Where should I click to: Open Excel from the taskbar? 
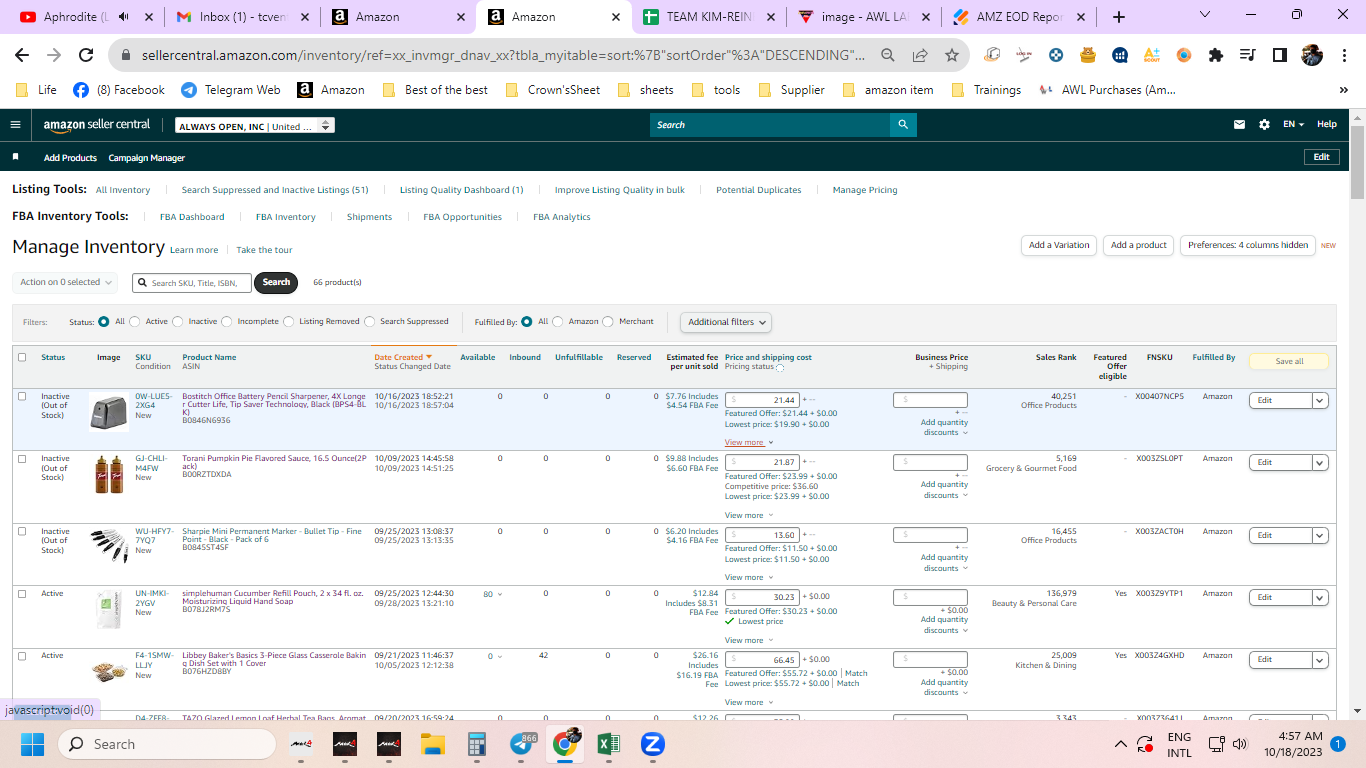[608, 744]
